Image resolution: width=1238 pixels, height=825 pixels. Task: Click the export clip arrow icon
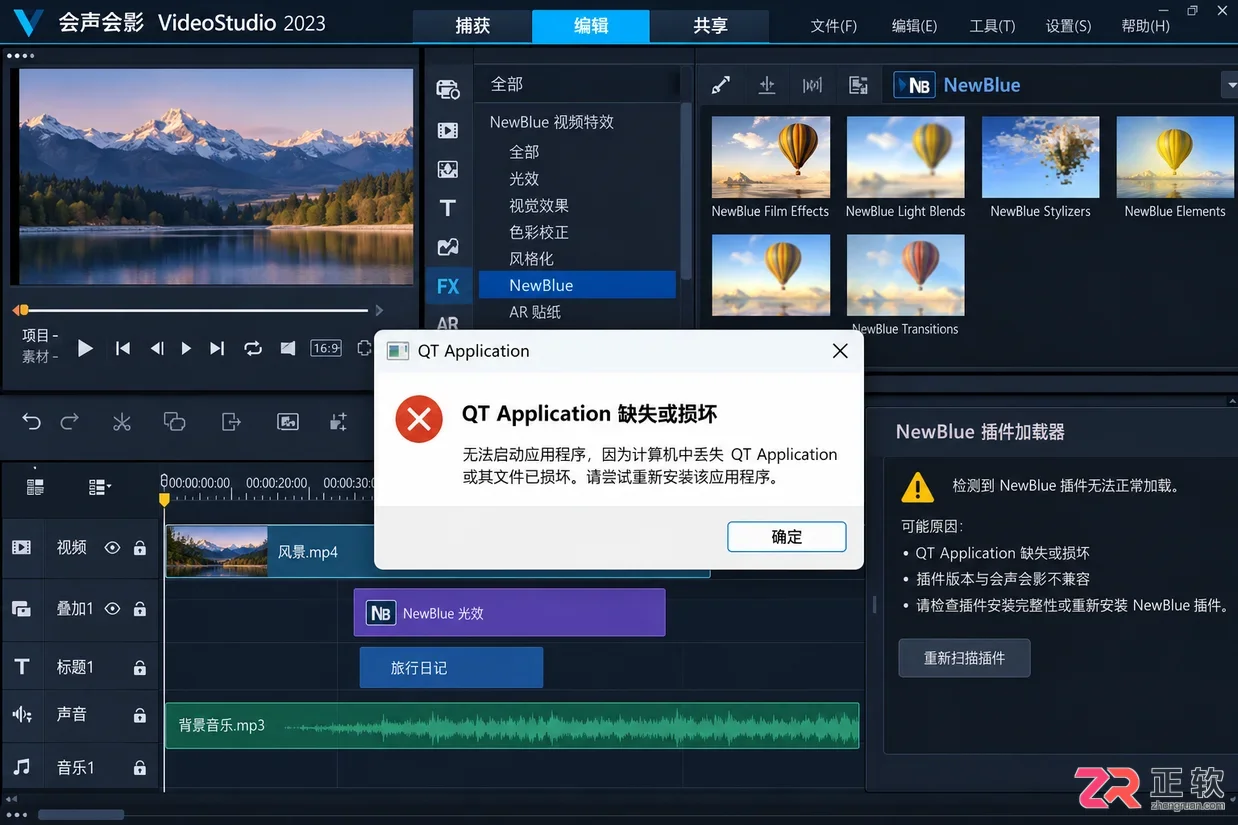231,422
